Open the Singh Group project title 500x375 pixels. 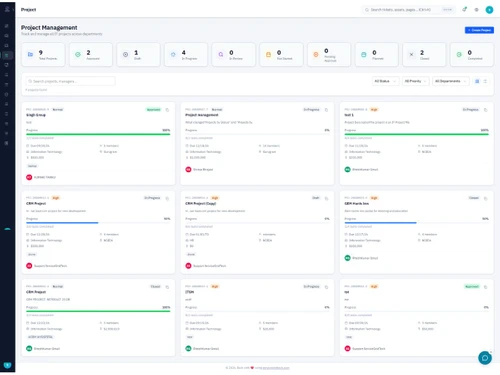[x=36, y=115]
